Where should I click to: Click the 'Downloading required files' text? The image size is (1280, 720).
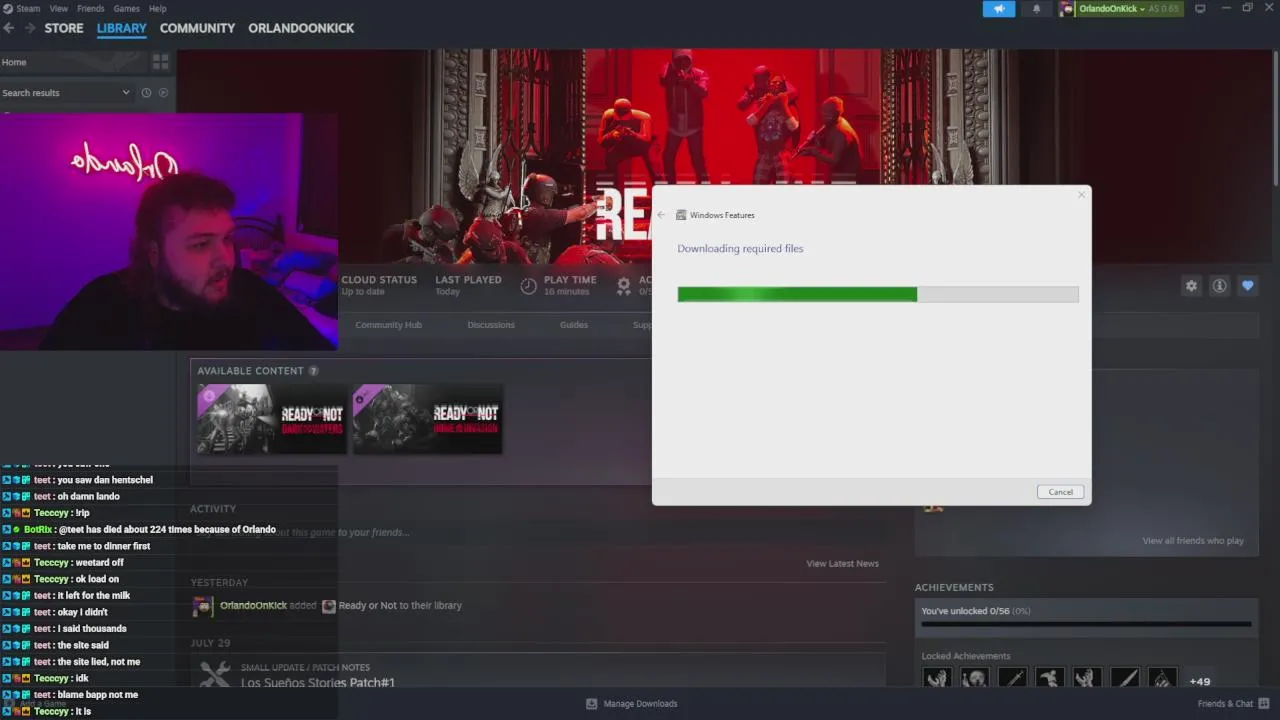pos(740,249)
